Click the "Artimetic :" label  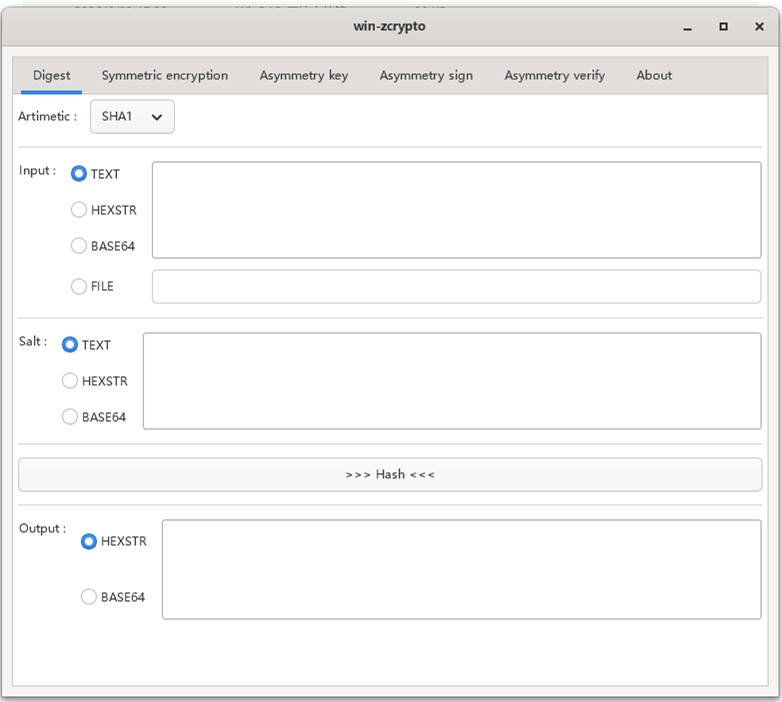(x=47, y=116)
